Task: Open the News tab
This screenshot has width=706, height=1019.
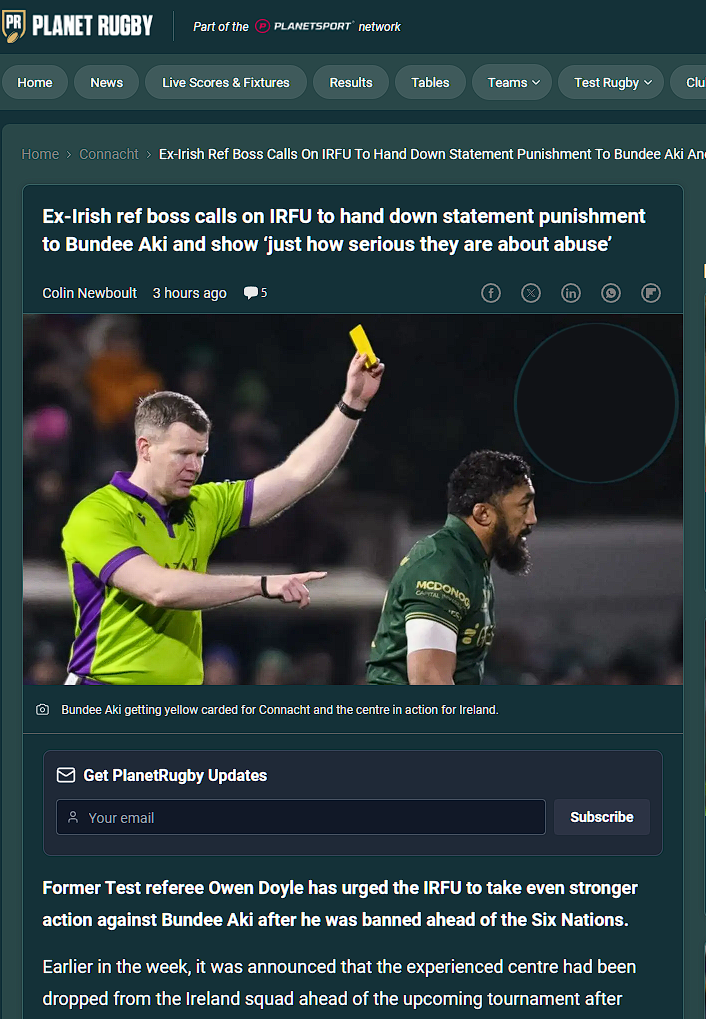Action: [107, 83]
